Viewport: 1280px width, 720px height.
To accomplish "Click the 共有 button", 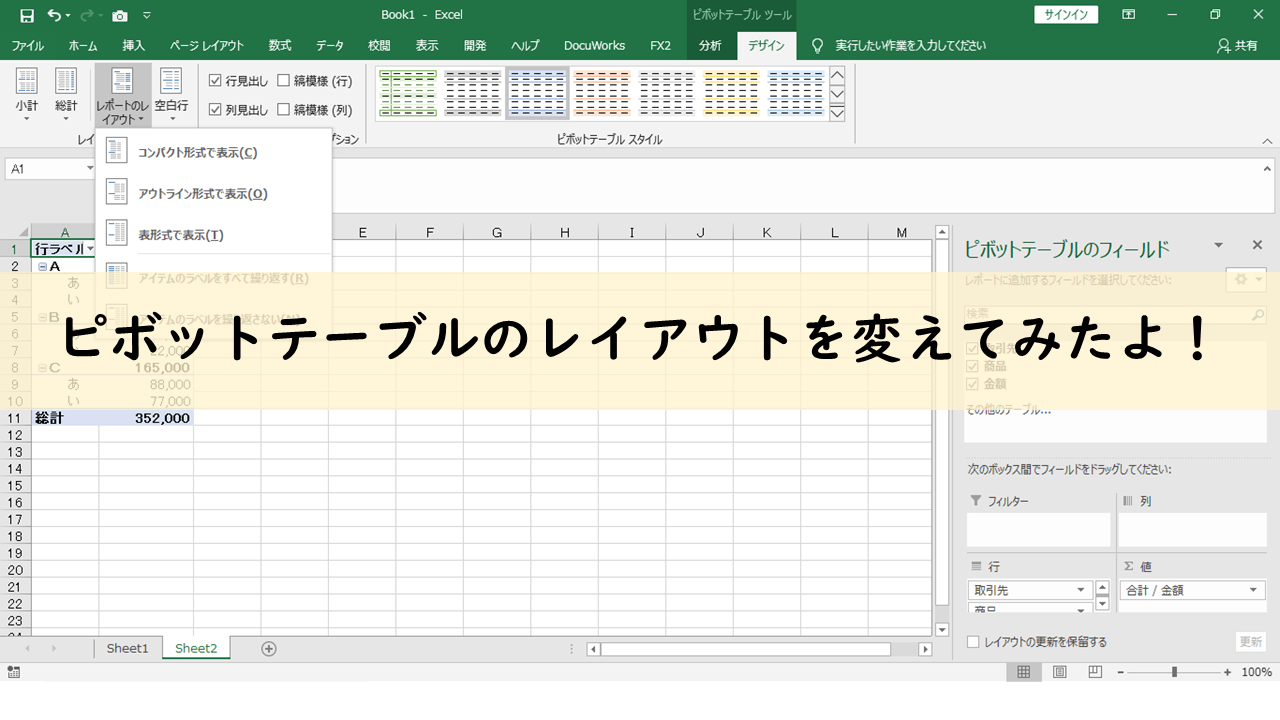I will (1237, 45).
